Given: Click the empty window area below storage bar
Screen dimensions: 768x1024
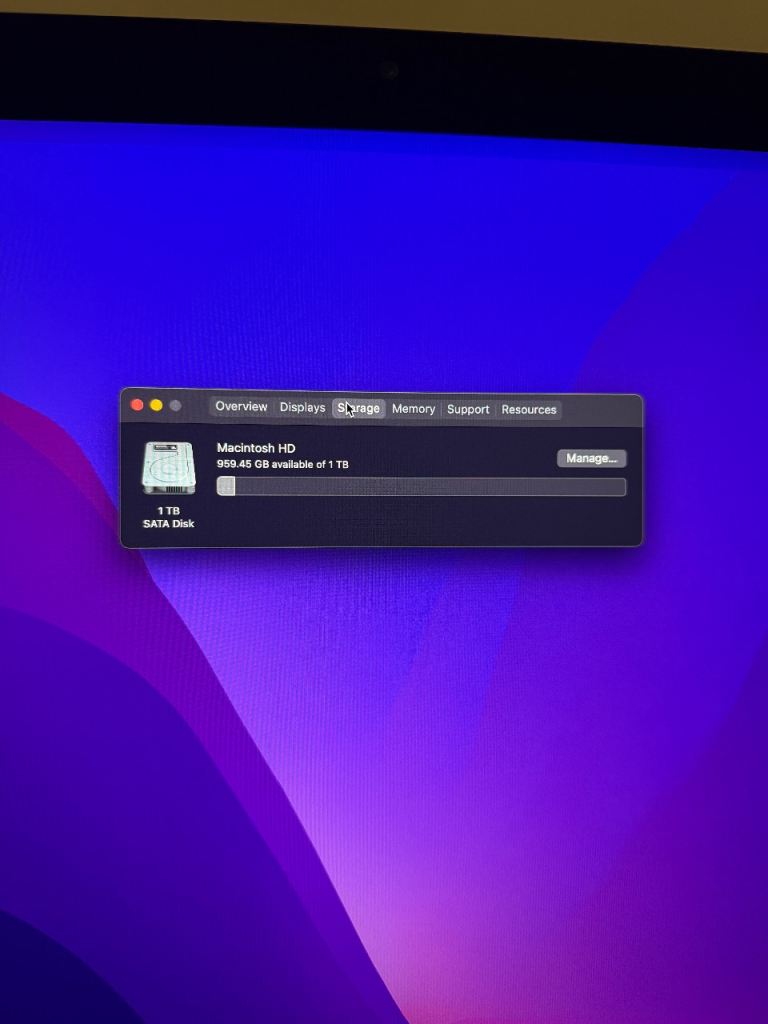Looking at the screenshot, I should pyautogui.click(x=420, y=522).
